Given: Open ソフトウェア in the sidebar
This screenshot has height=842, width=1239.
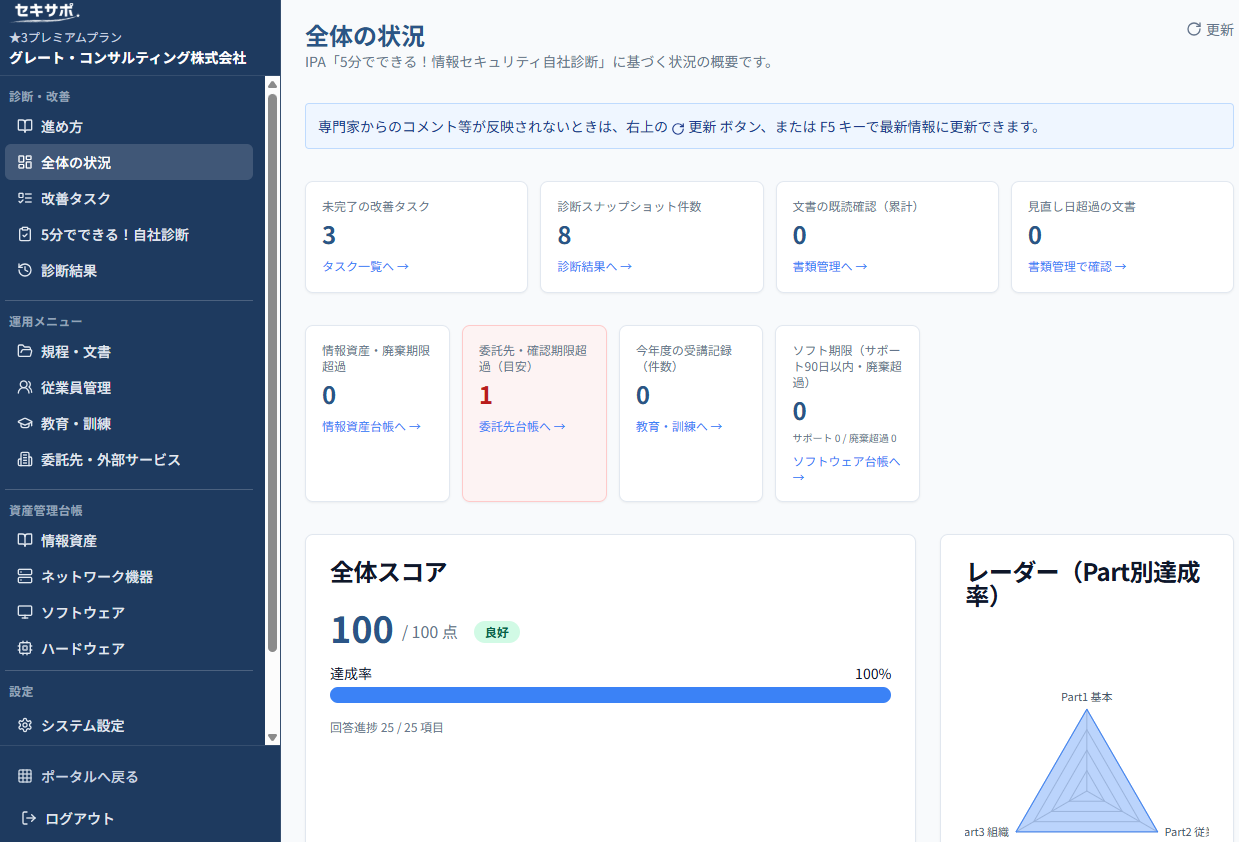Looking at the screenshot, I should tap(129, 613).
